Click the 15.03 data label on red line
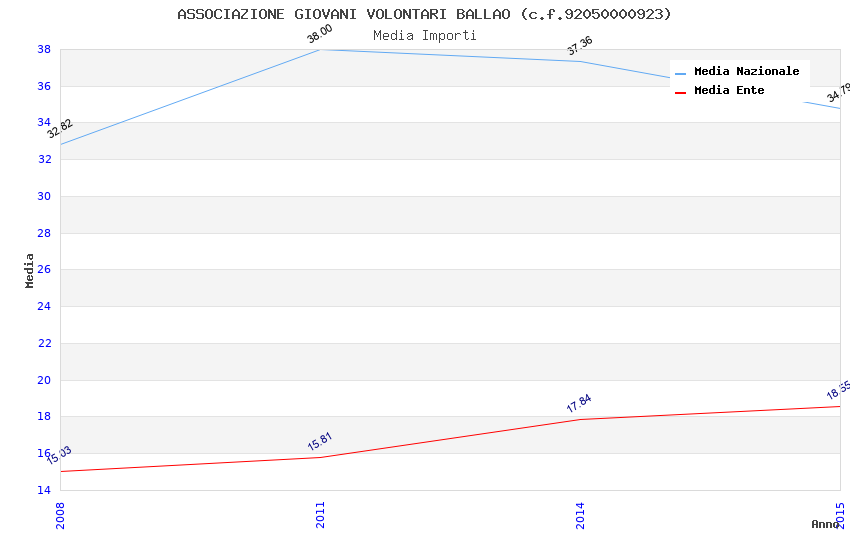The width and height of the screenshot is (850, 550). click(59, 455)
